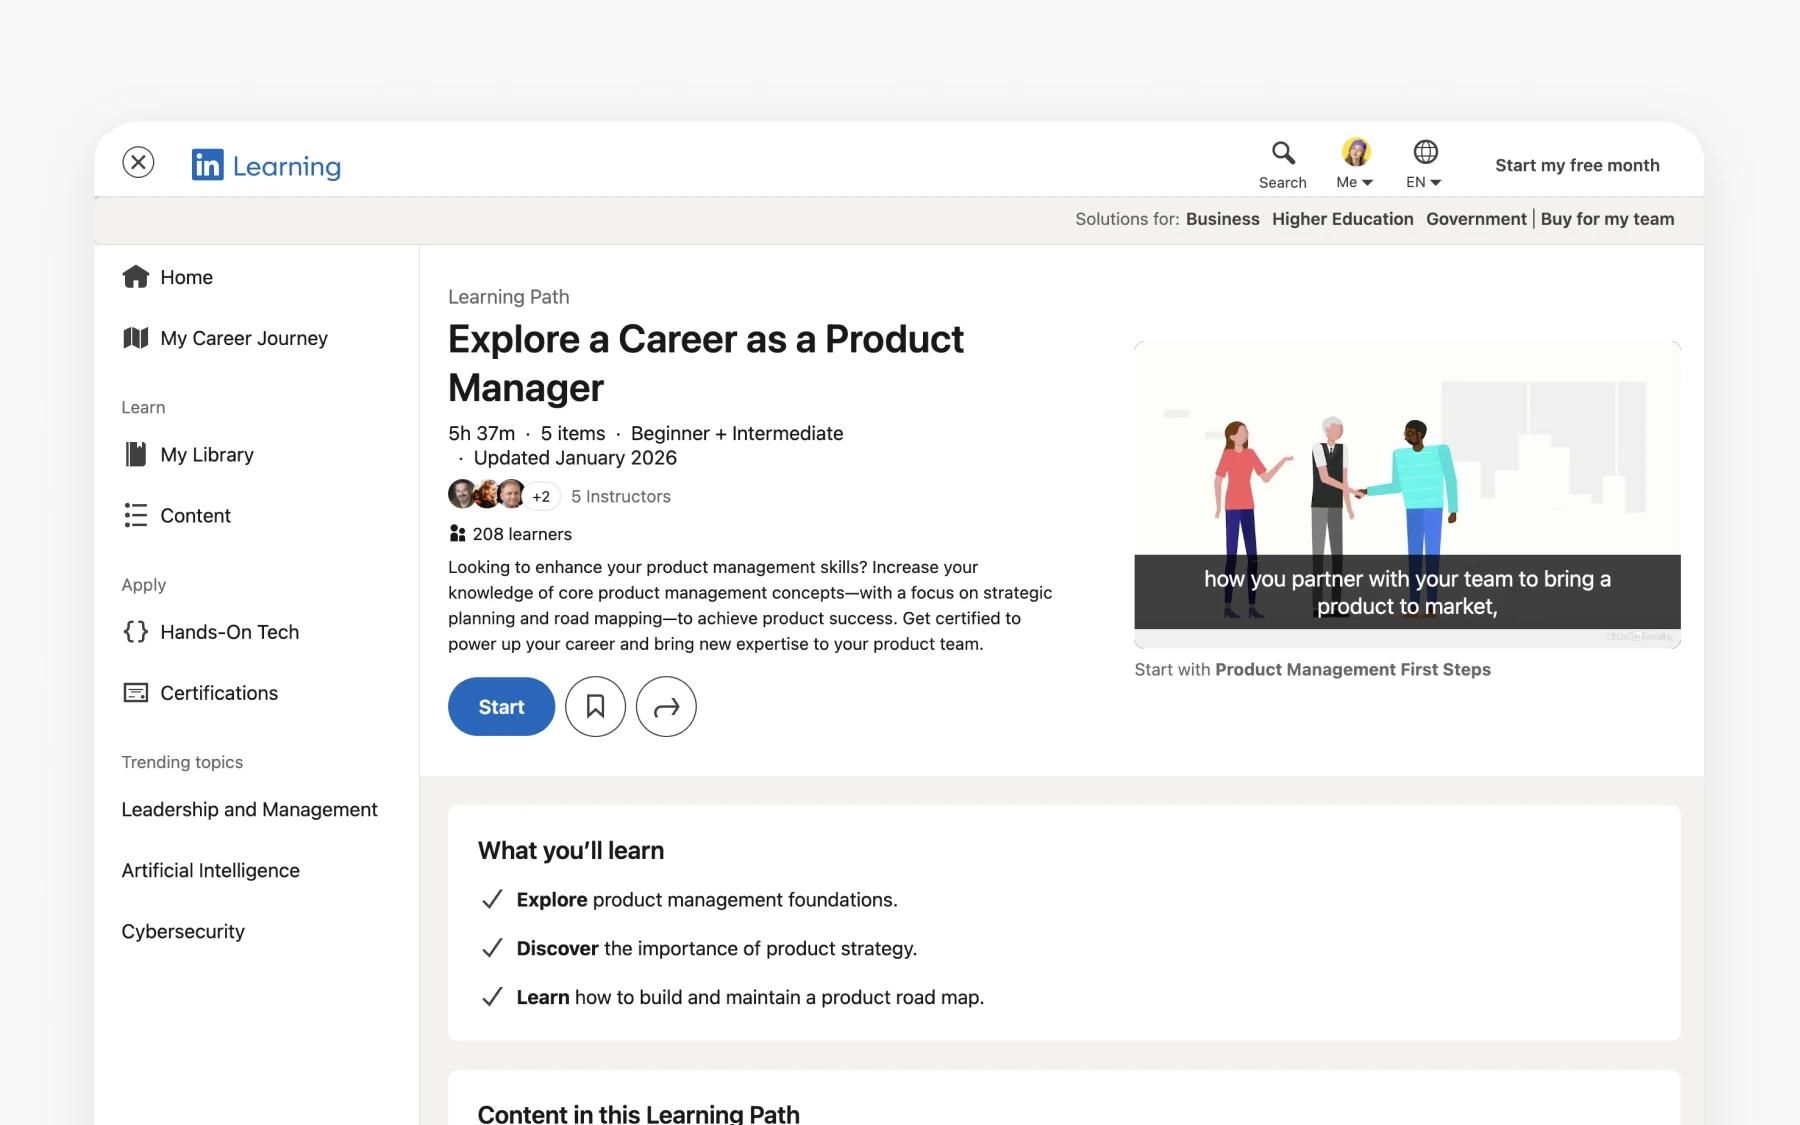Click the +2 instructors badge
1800x1125 pixels.
pos(541,496)
